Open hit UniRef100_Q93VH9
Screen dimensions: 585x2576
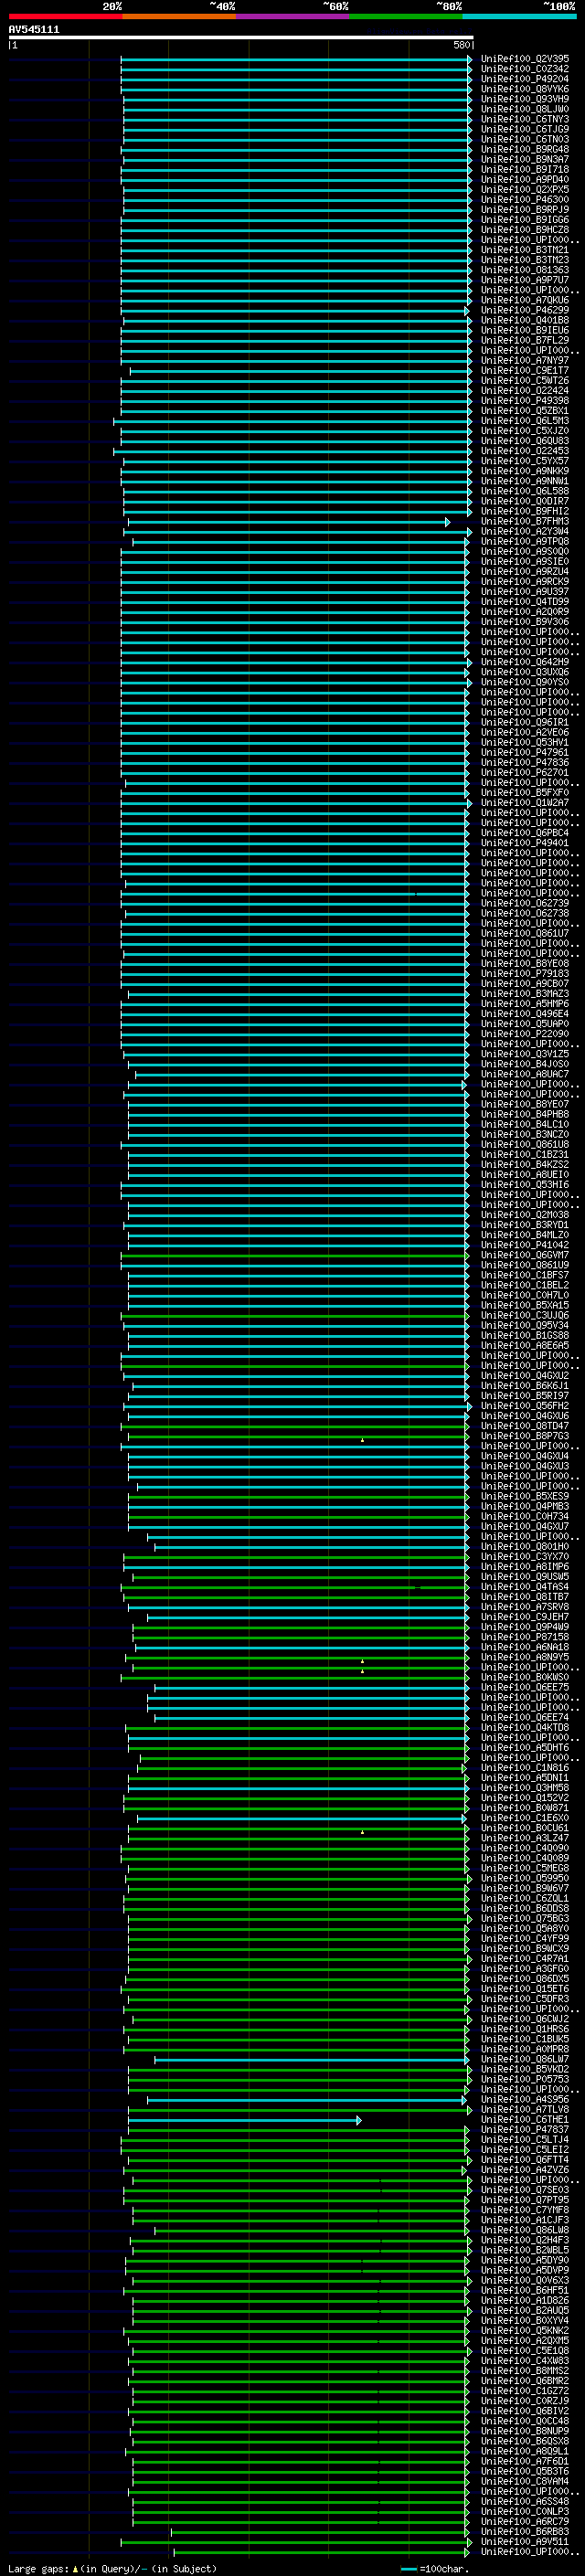[525, 99]
